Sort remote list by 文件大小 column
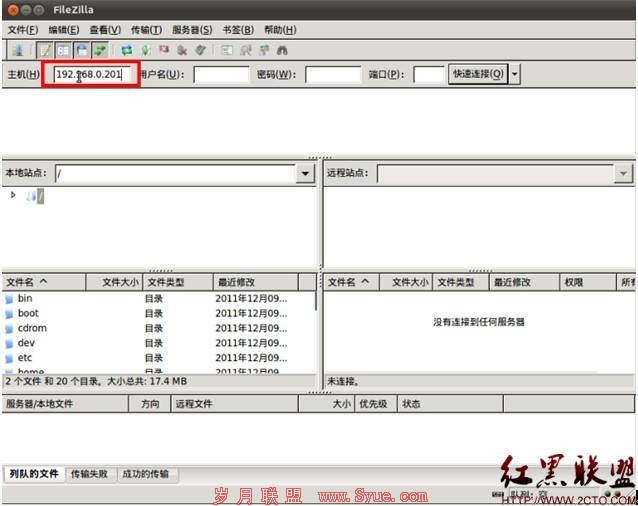 point(406,282)
